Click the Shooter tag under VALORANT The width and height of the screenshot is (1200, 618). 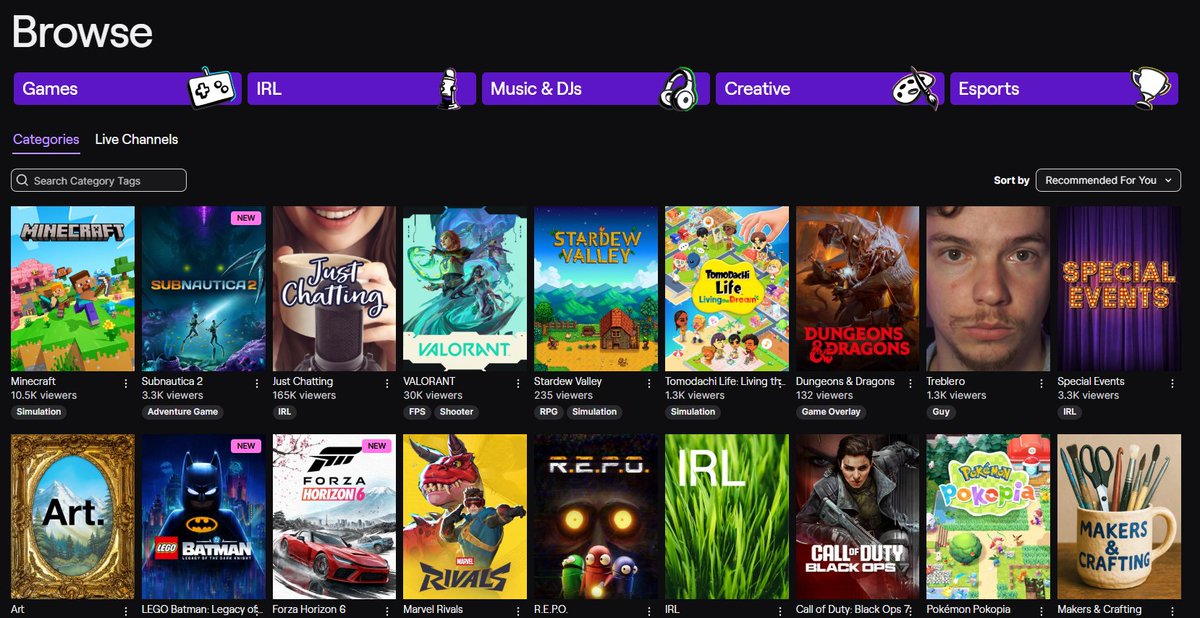click(x=457, y=412)
